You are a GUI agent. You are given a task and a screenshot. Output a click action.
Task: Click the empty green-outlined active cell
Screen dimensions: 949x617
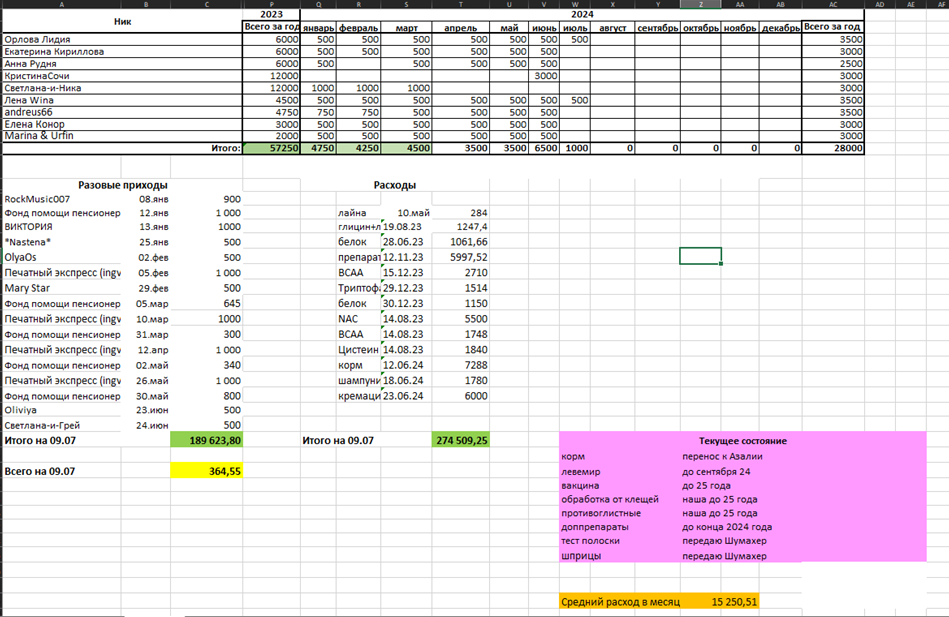click(700, 256)
